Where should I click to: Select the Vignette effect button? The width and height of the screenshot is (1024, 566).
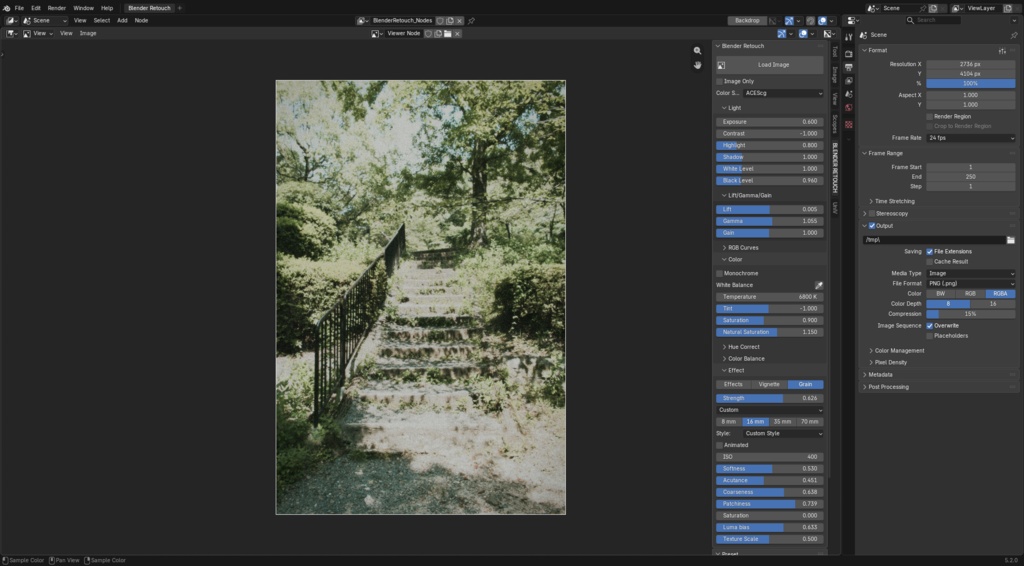point(769,385)
